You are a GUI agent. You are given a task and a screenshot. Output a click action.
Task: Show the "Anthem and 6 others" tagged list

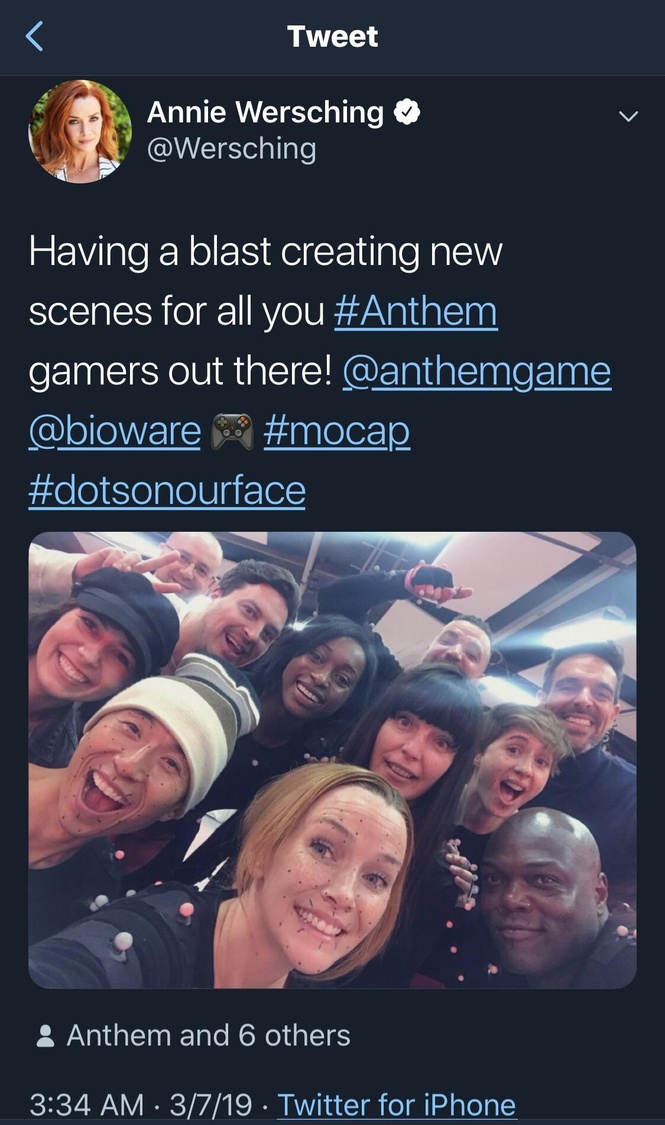(208, 1035)
